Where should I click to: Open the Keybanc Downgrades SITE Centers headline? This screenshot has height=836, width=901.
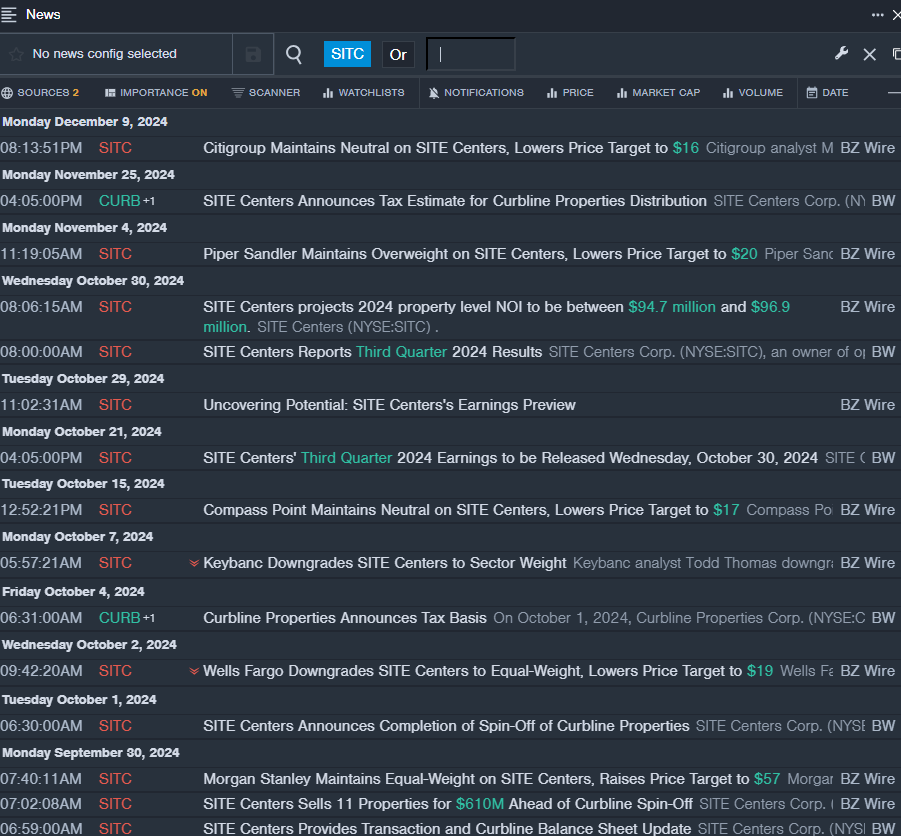385,563
